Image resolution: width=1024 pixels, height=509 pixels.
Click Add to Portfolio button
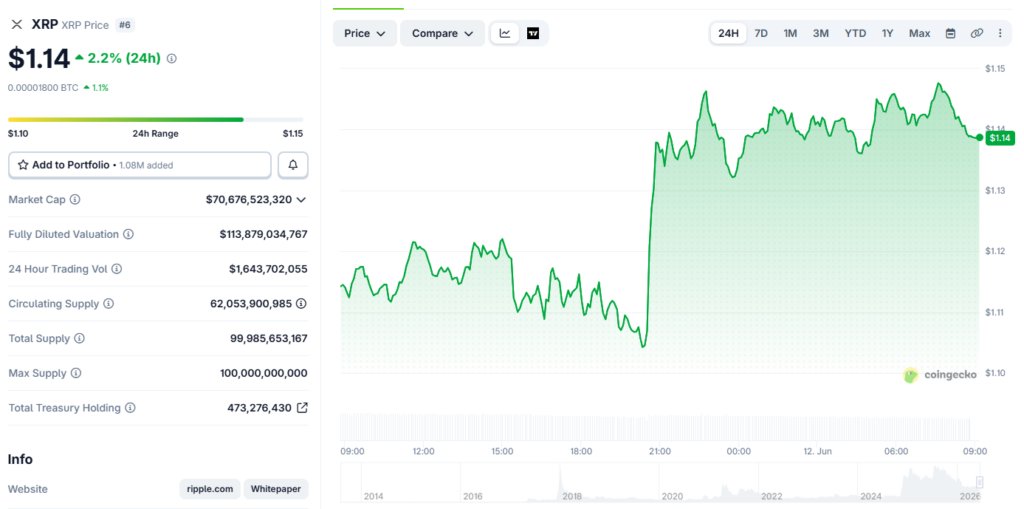click(140, 165)
